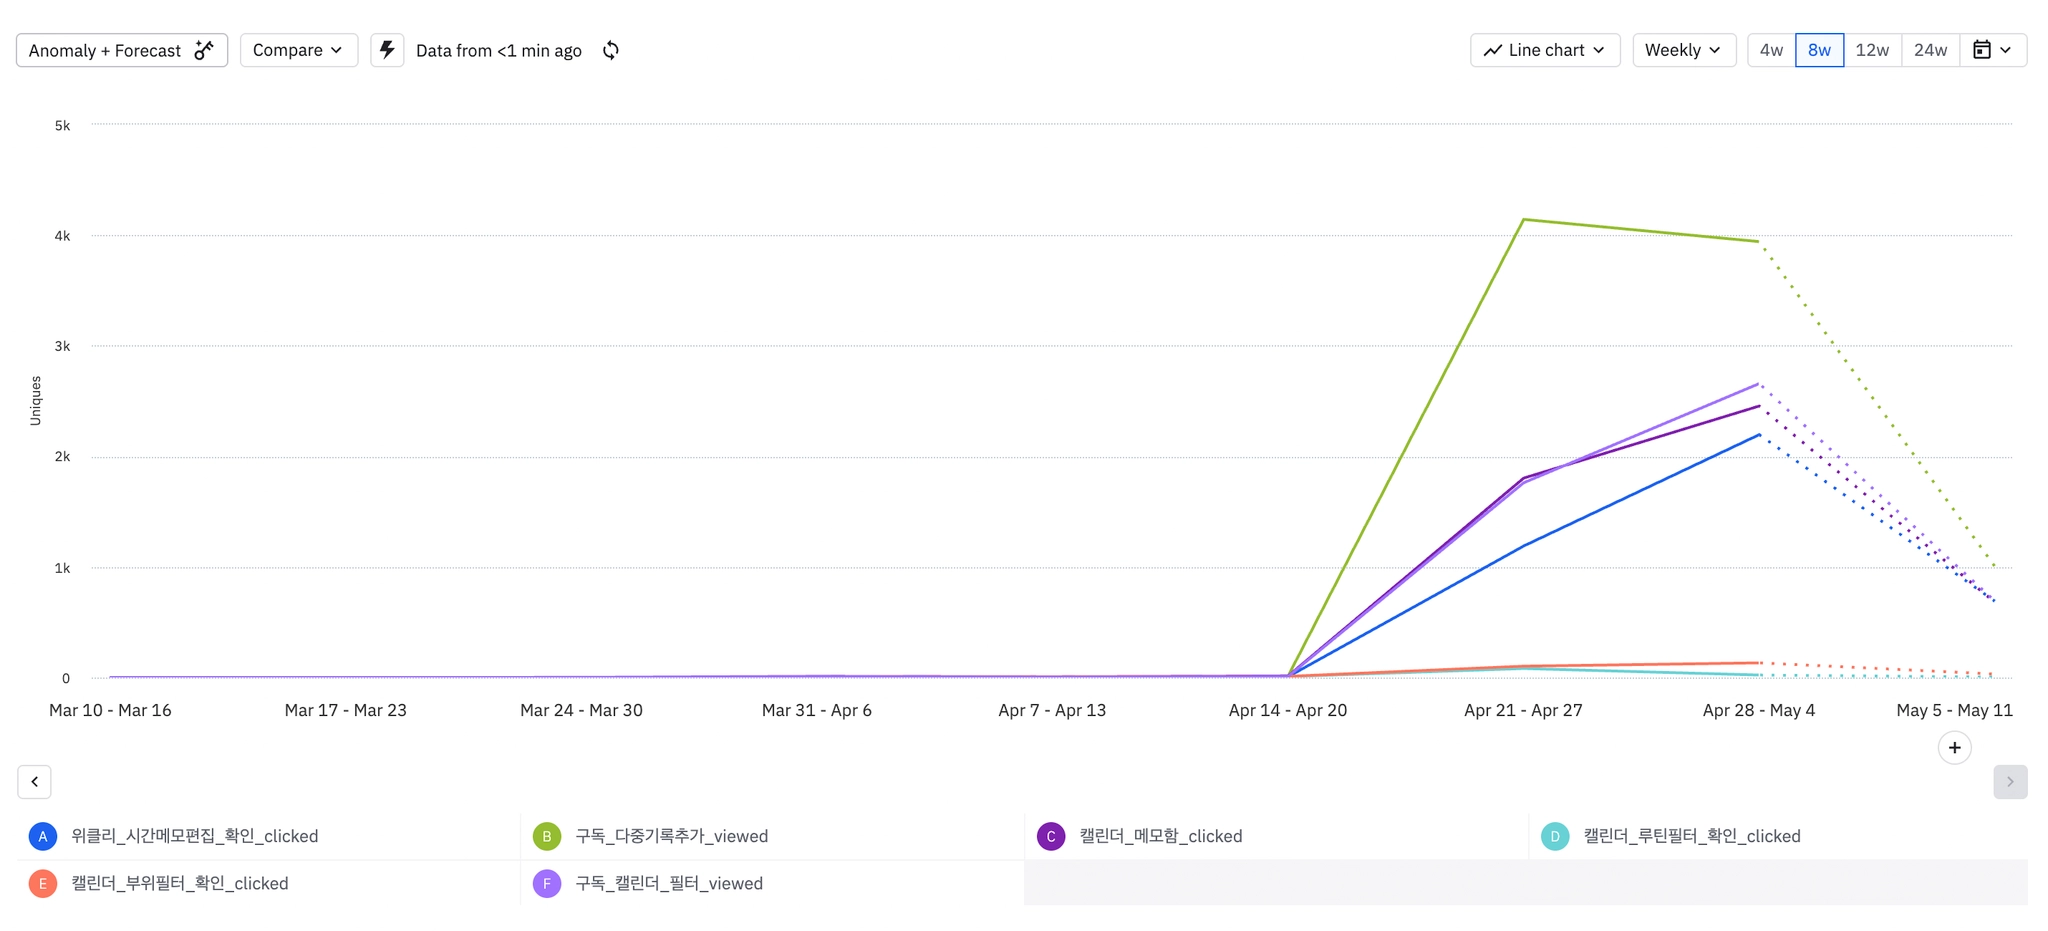Go to previous legend page arrow
2048x931 pixels.
pos(35,782)
